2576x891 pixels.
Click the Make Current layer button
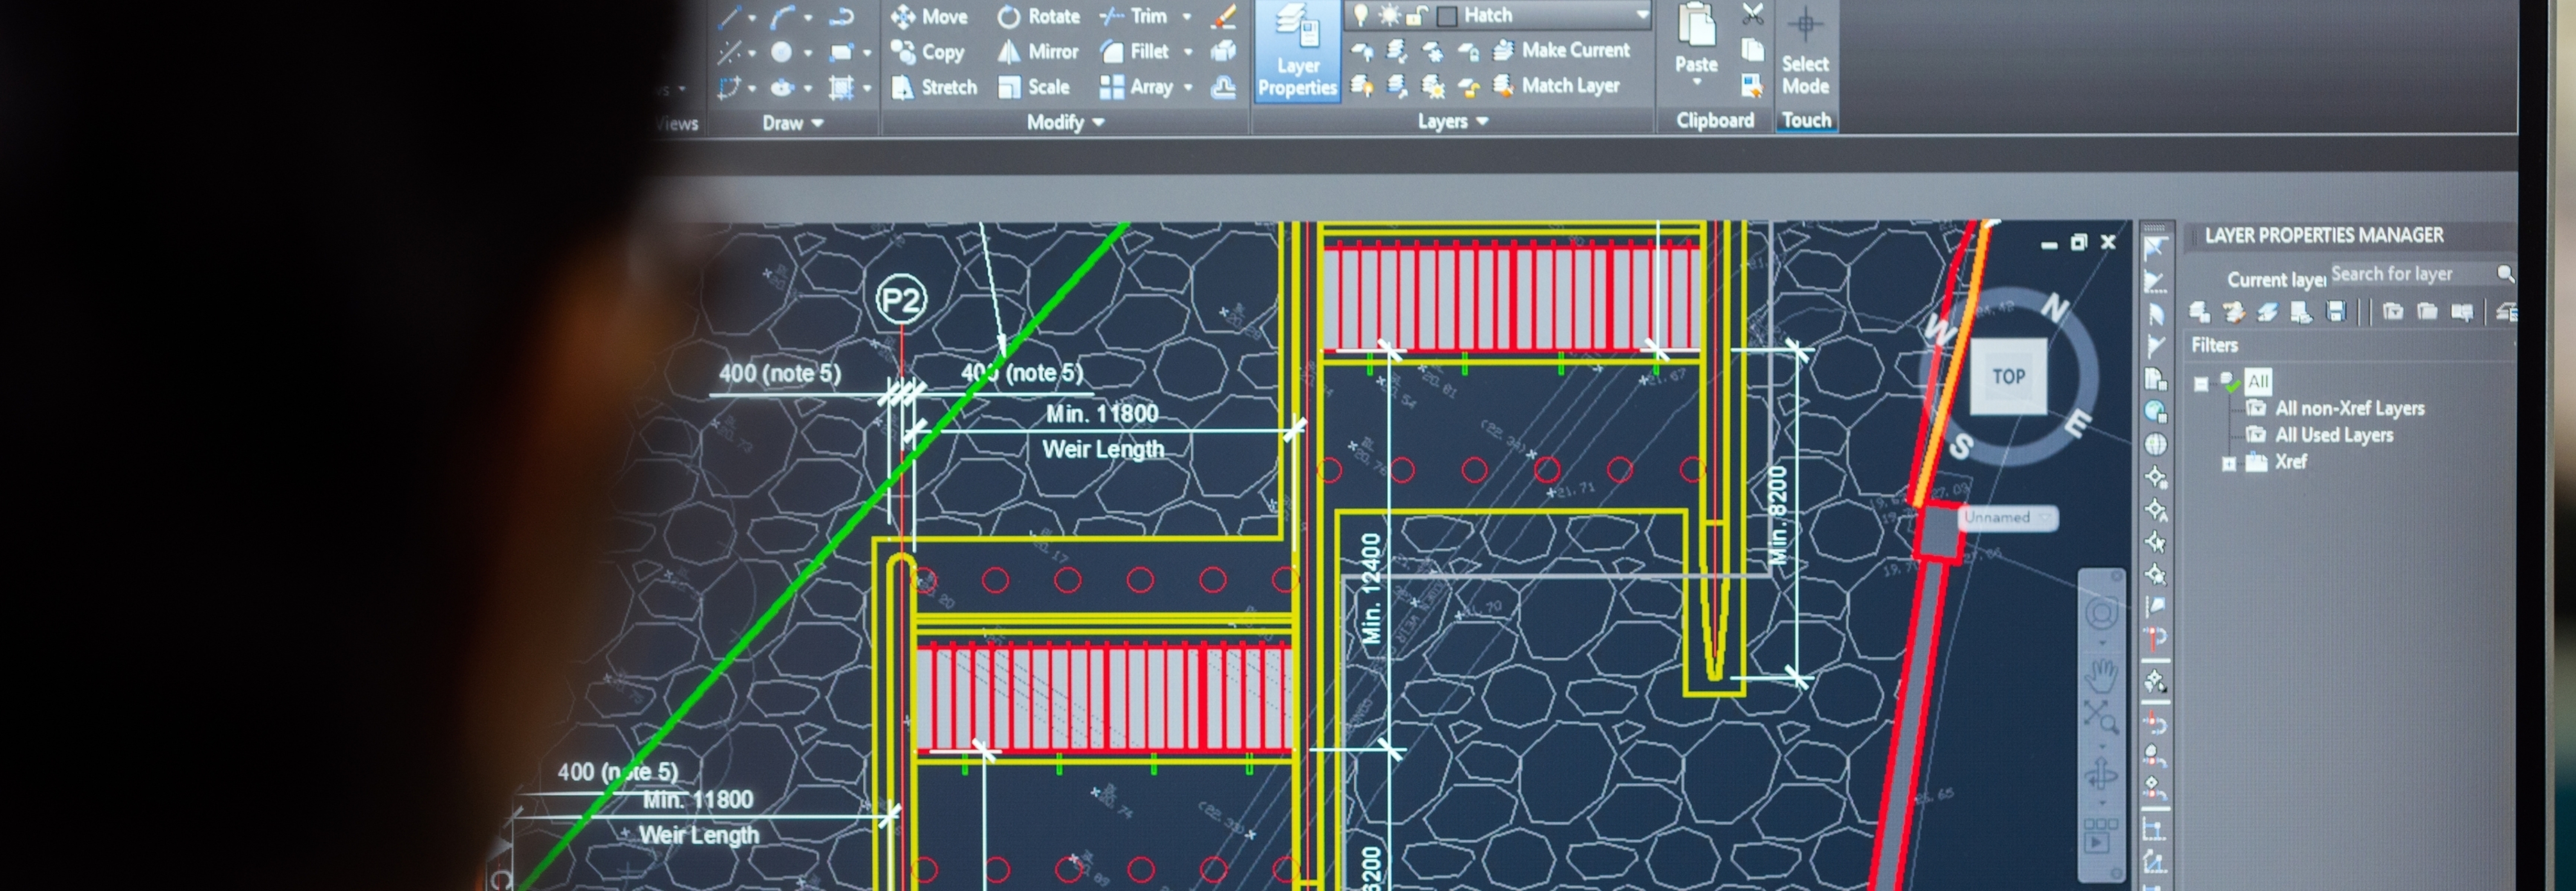(x=1561, y=50)
